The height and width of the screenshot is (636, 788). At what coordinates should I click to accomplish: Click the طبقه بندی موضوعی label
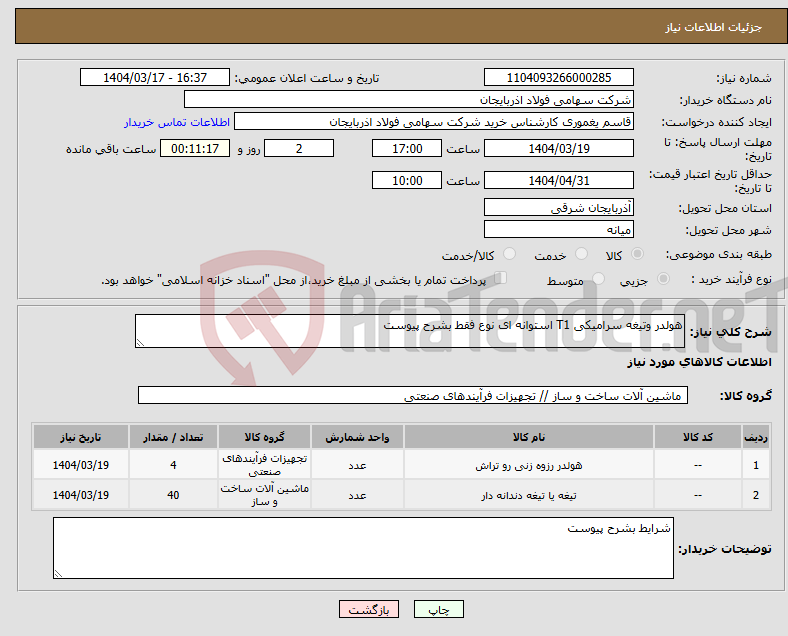pyautogui.click(x=719, y=254)
